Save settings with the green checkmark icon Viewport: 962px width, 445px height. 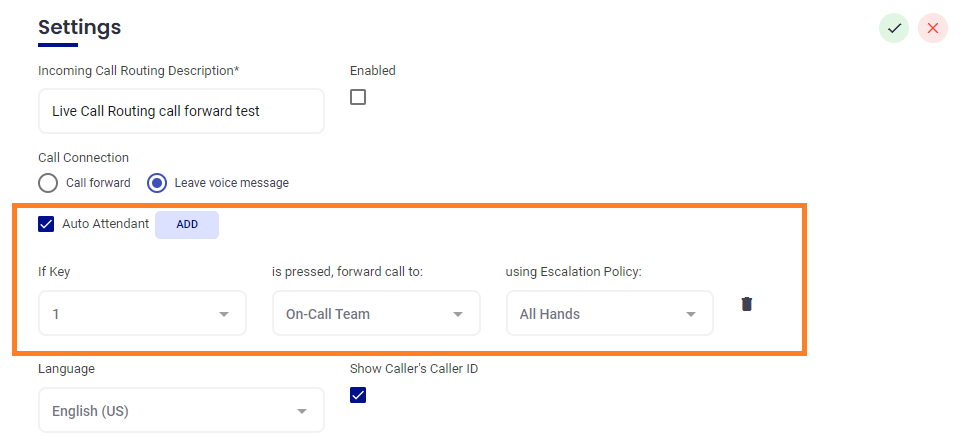(x=894, y=28)
